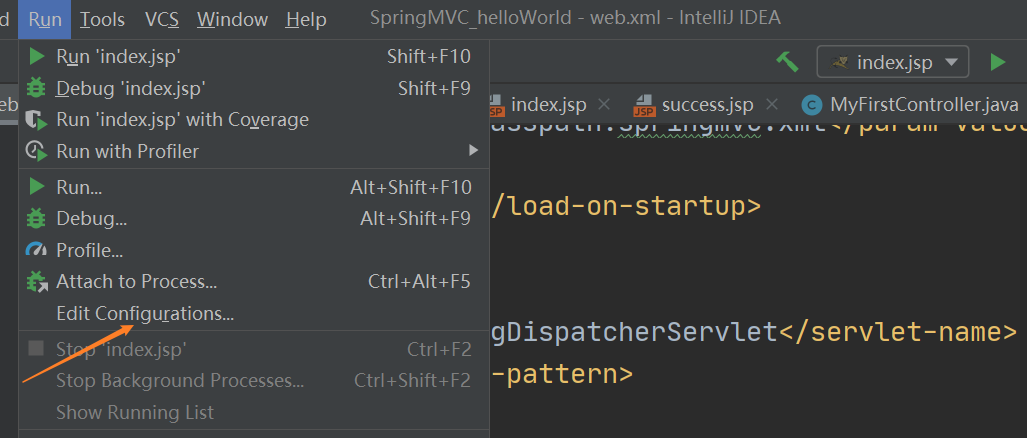Select Run with Profiler entry

pos(254,151)
